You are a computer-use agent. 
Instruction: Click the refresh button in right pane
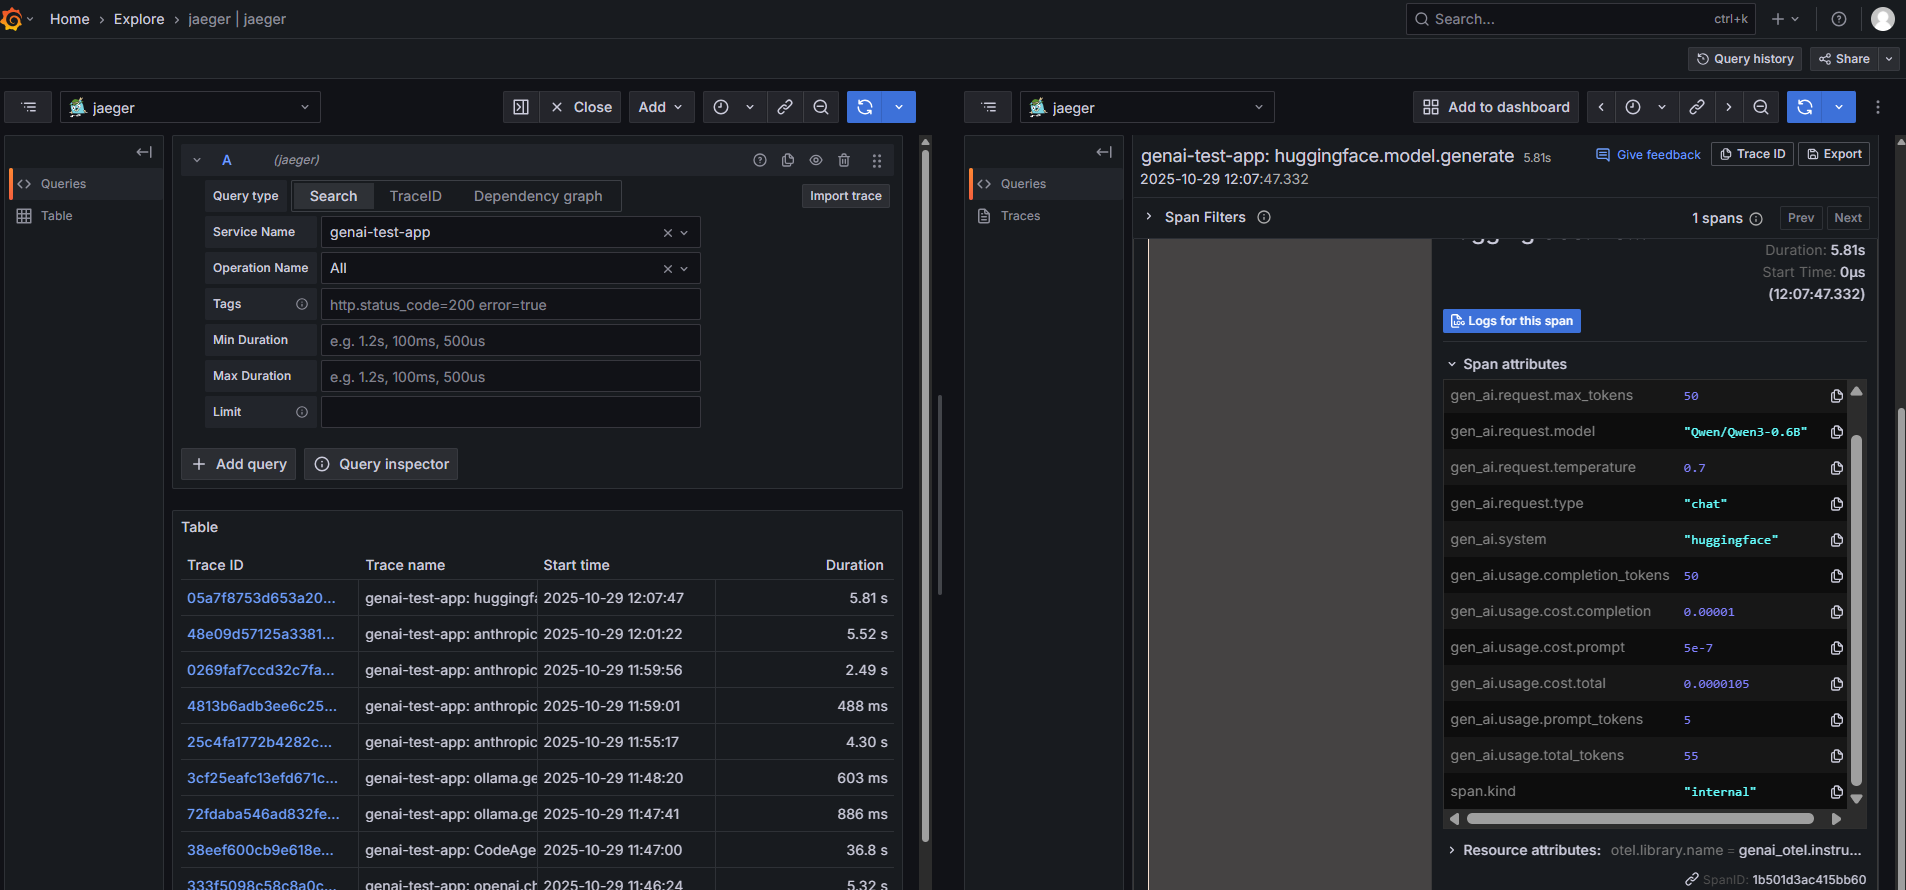1805,107
